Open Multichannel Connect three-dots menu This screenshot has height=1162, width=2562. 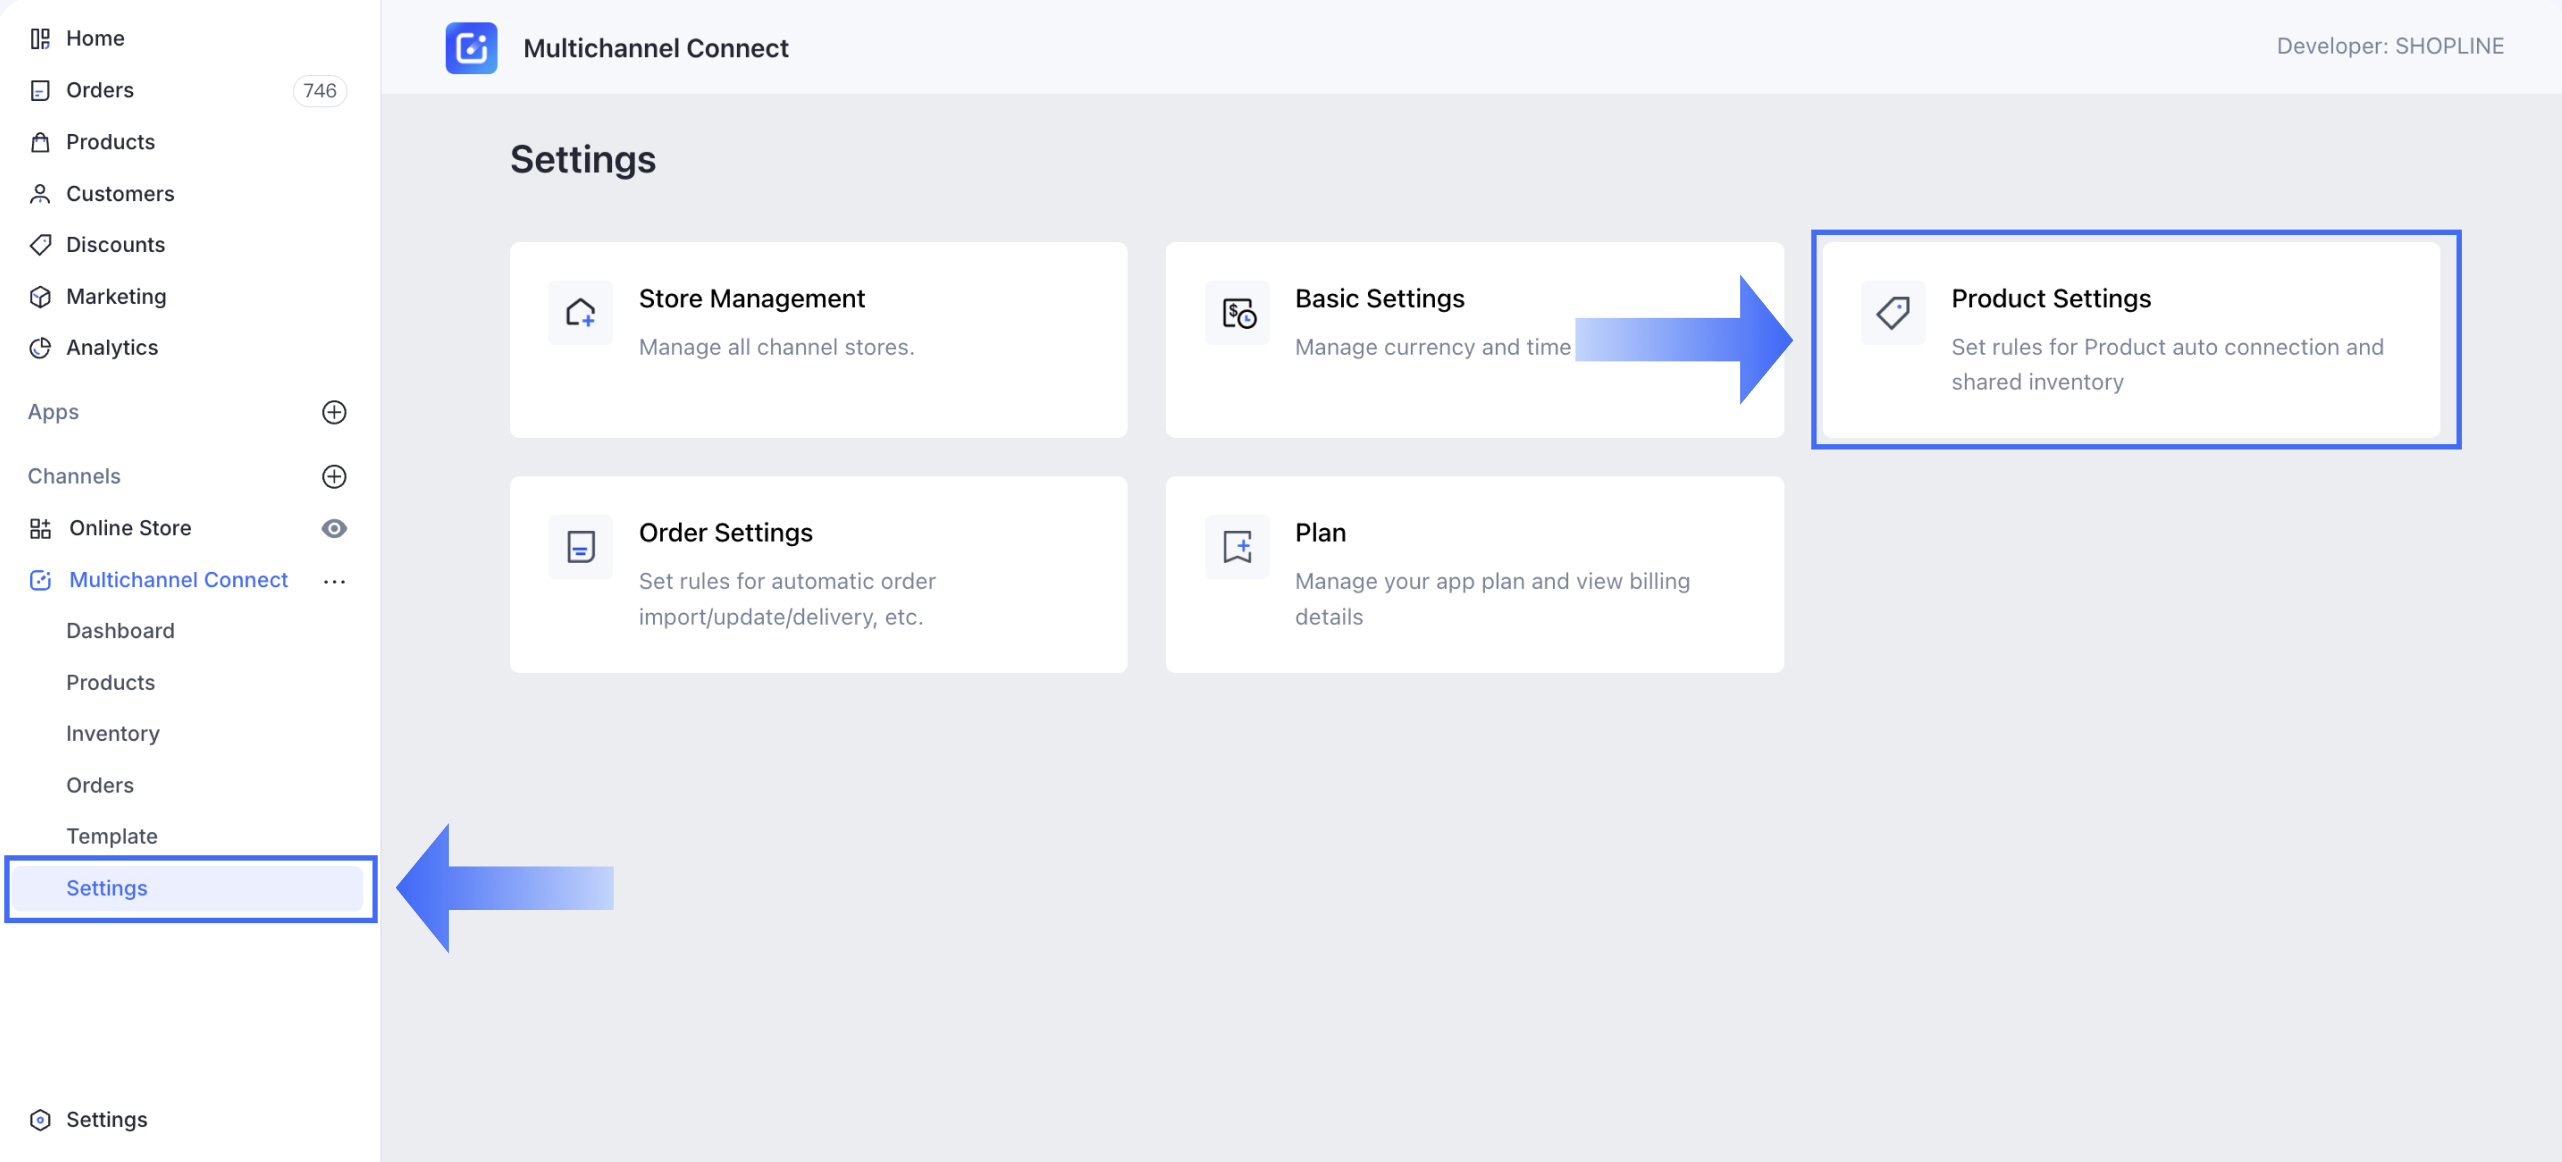coord(334,581)
